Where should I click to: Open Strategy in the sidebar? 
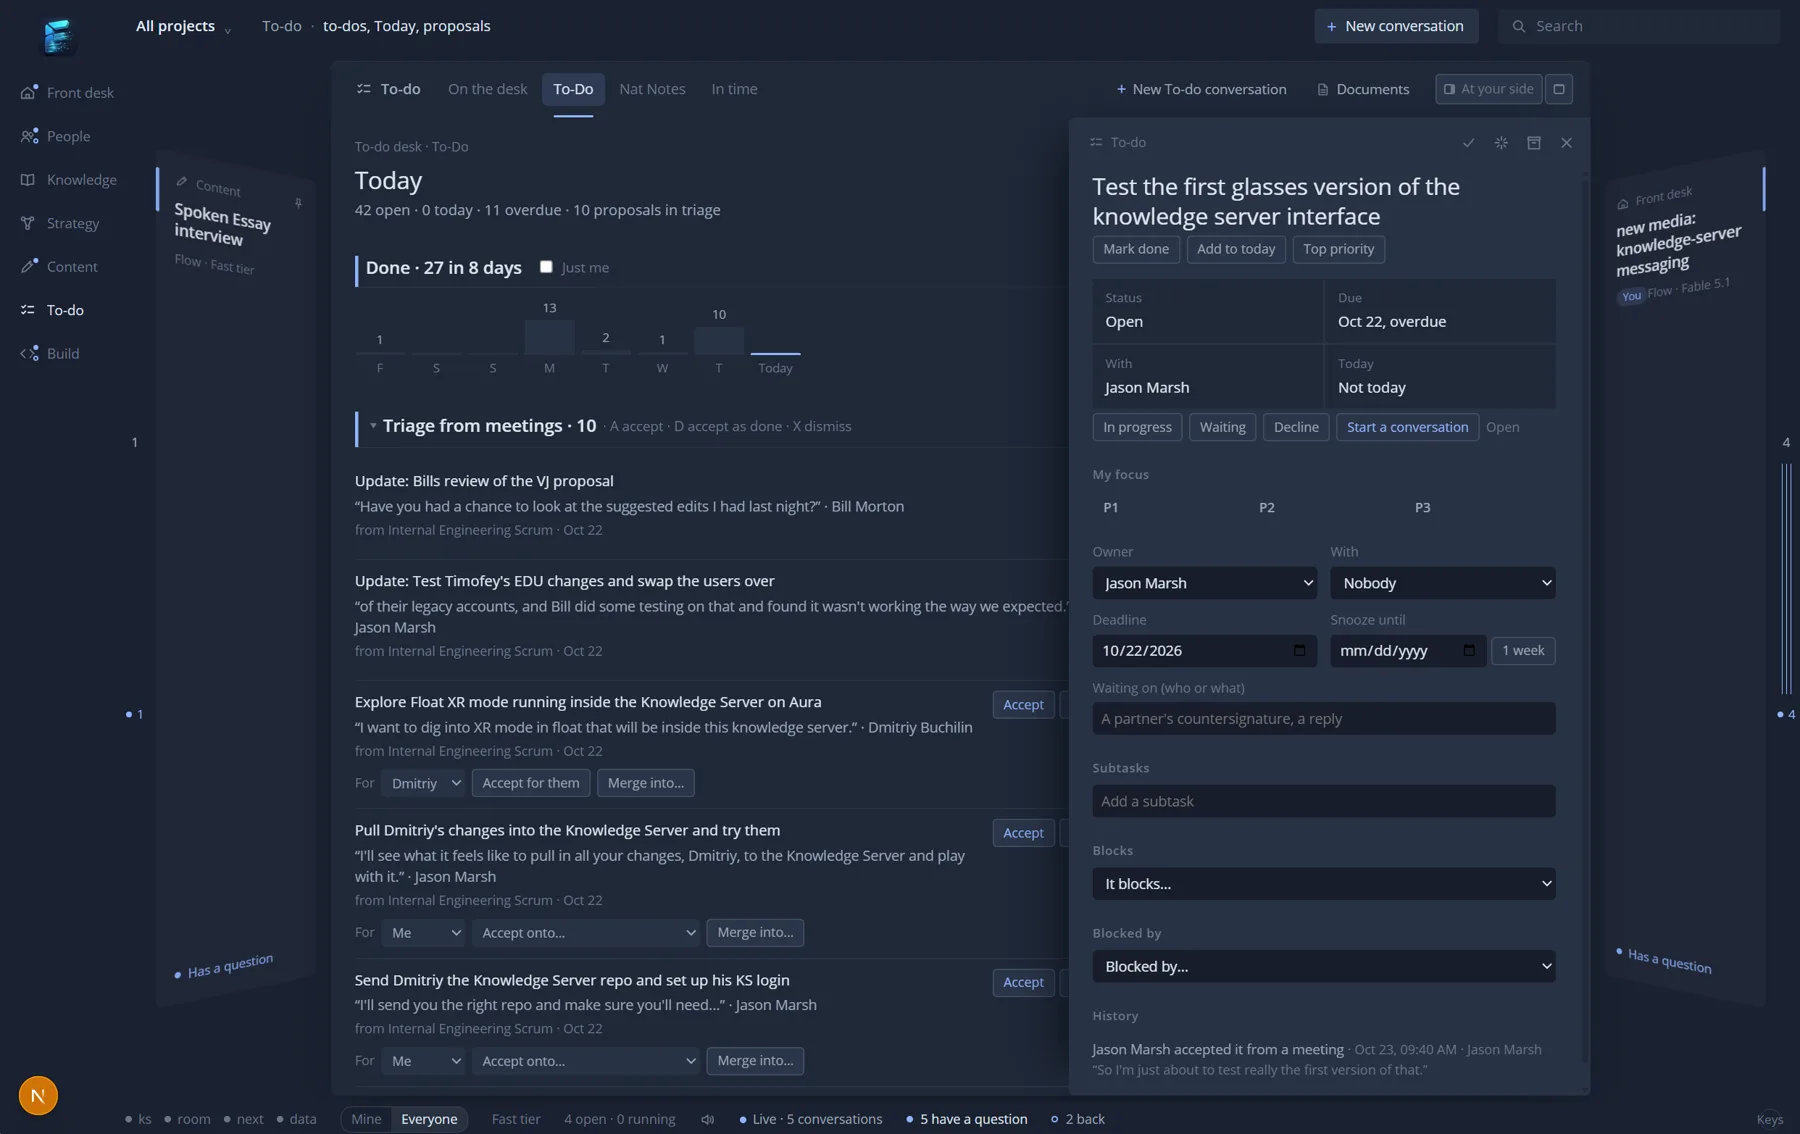click(x=60, y=223)
